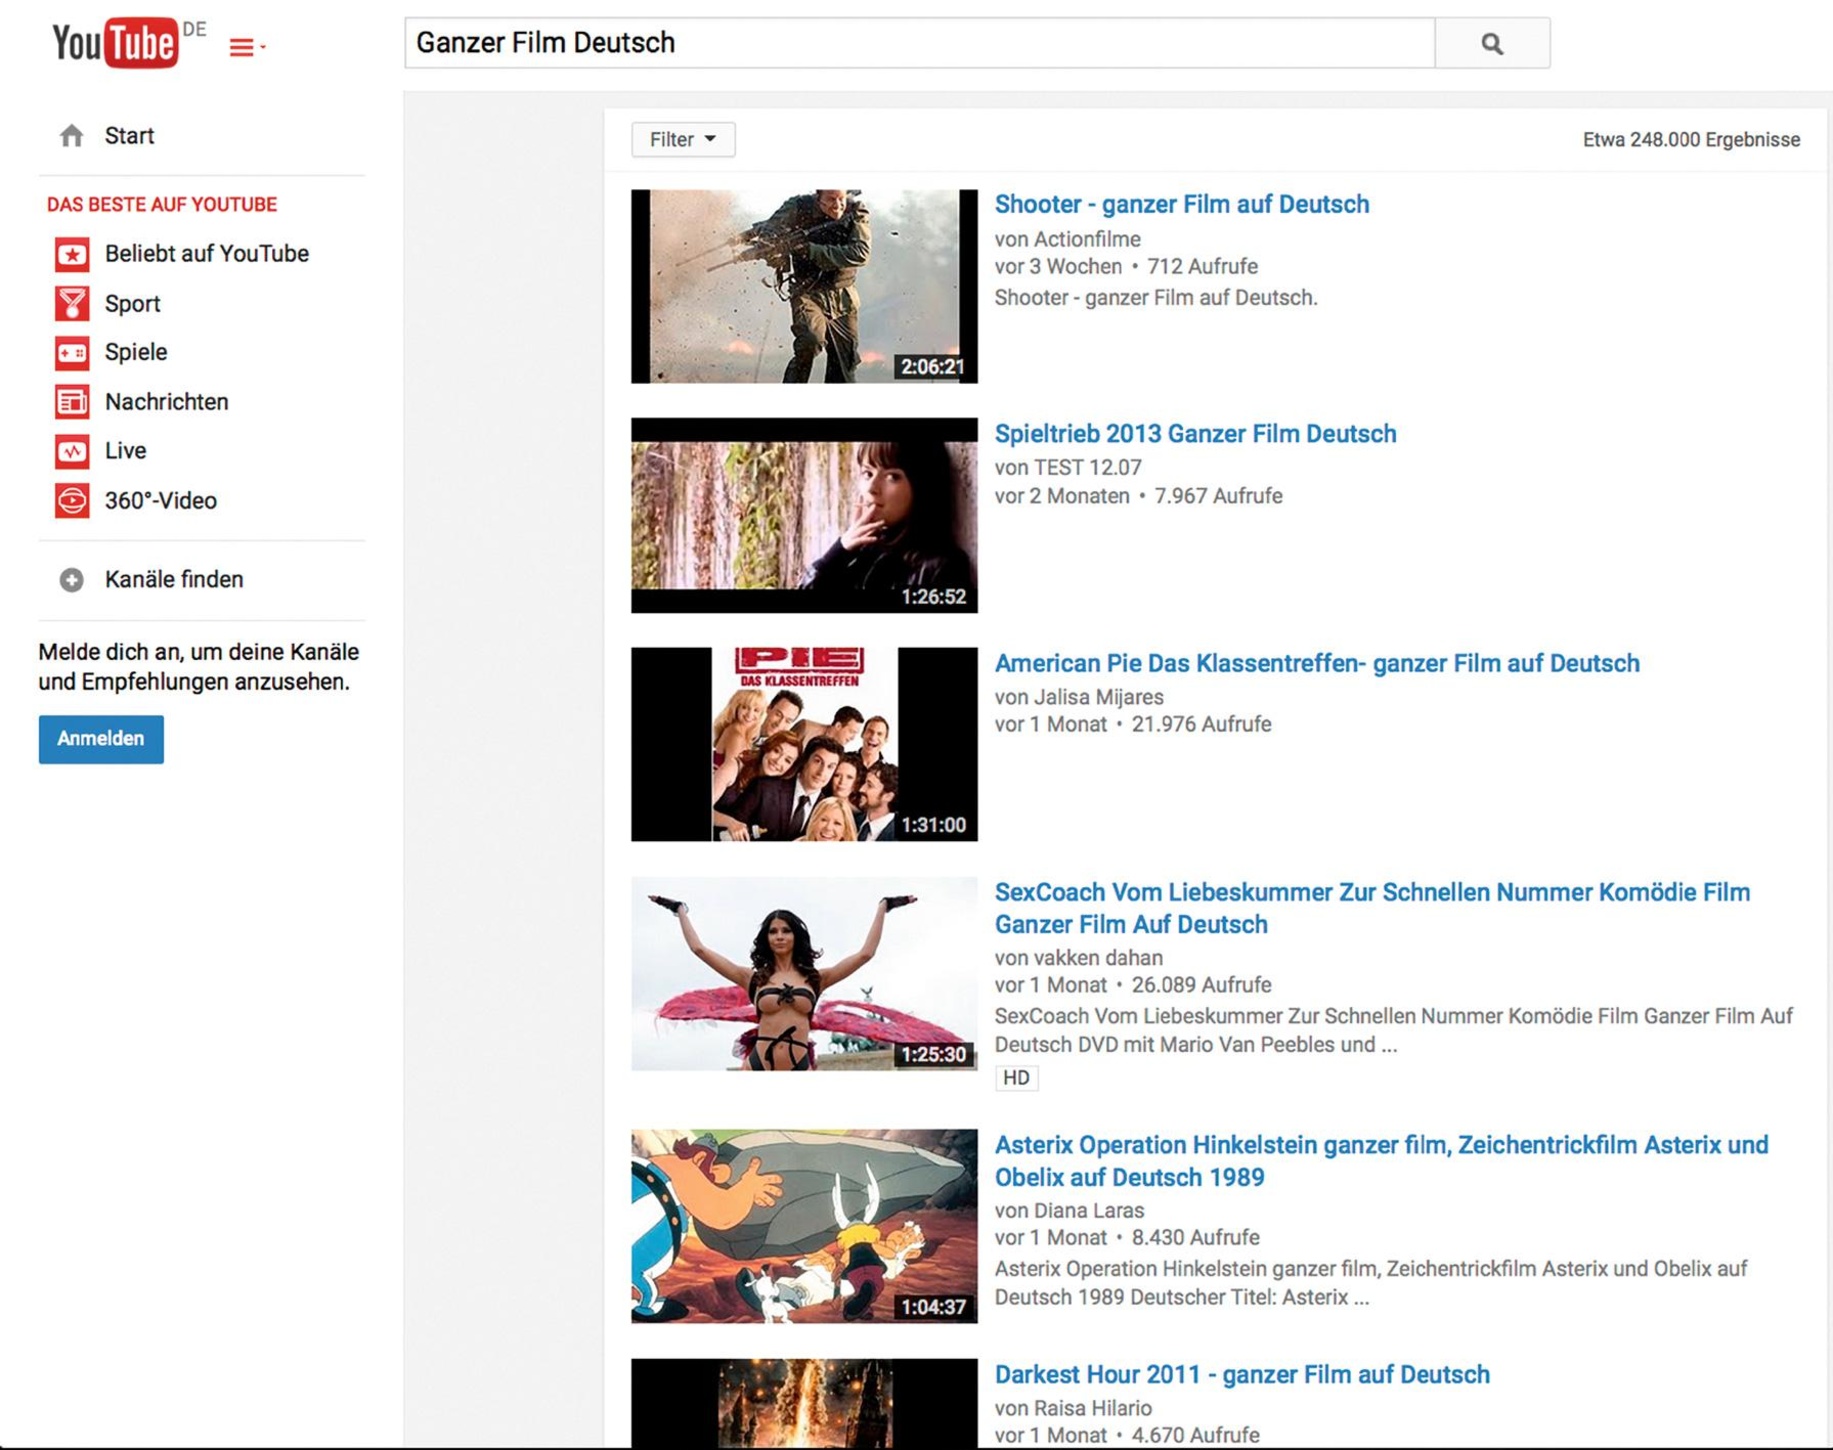Image resolution: width=1833 pixels, height=1450 pixels.
Task: Click the DAS BESTE AUF YOUTUBE heading
Action: (162, 205)
